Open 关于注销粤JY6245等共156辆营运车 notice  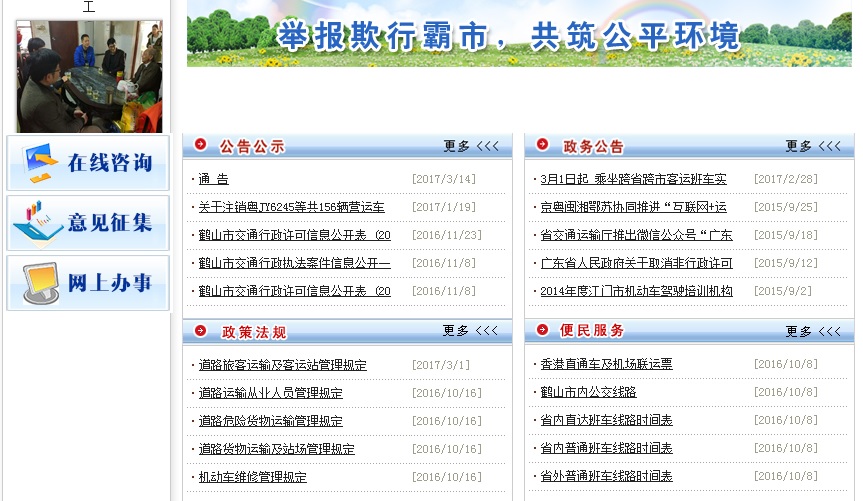click(x=291, y=207)
